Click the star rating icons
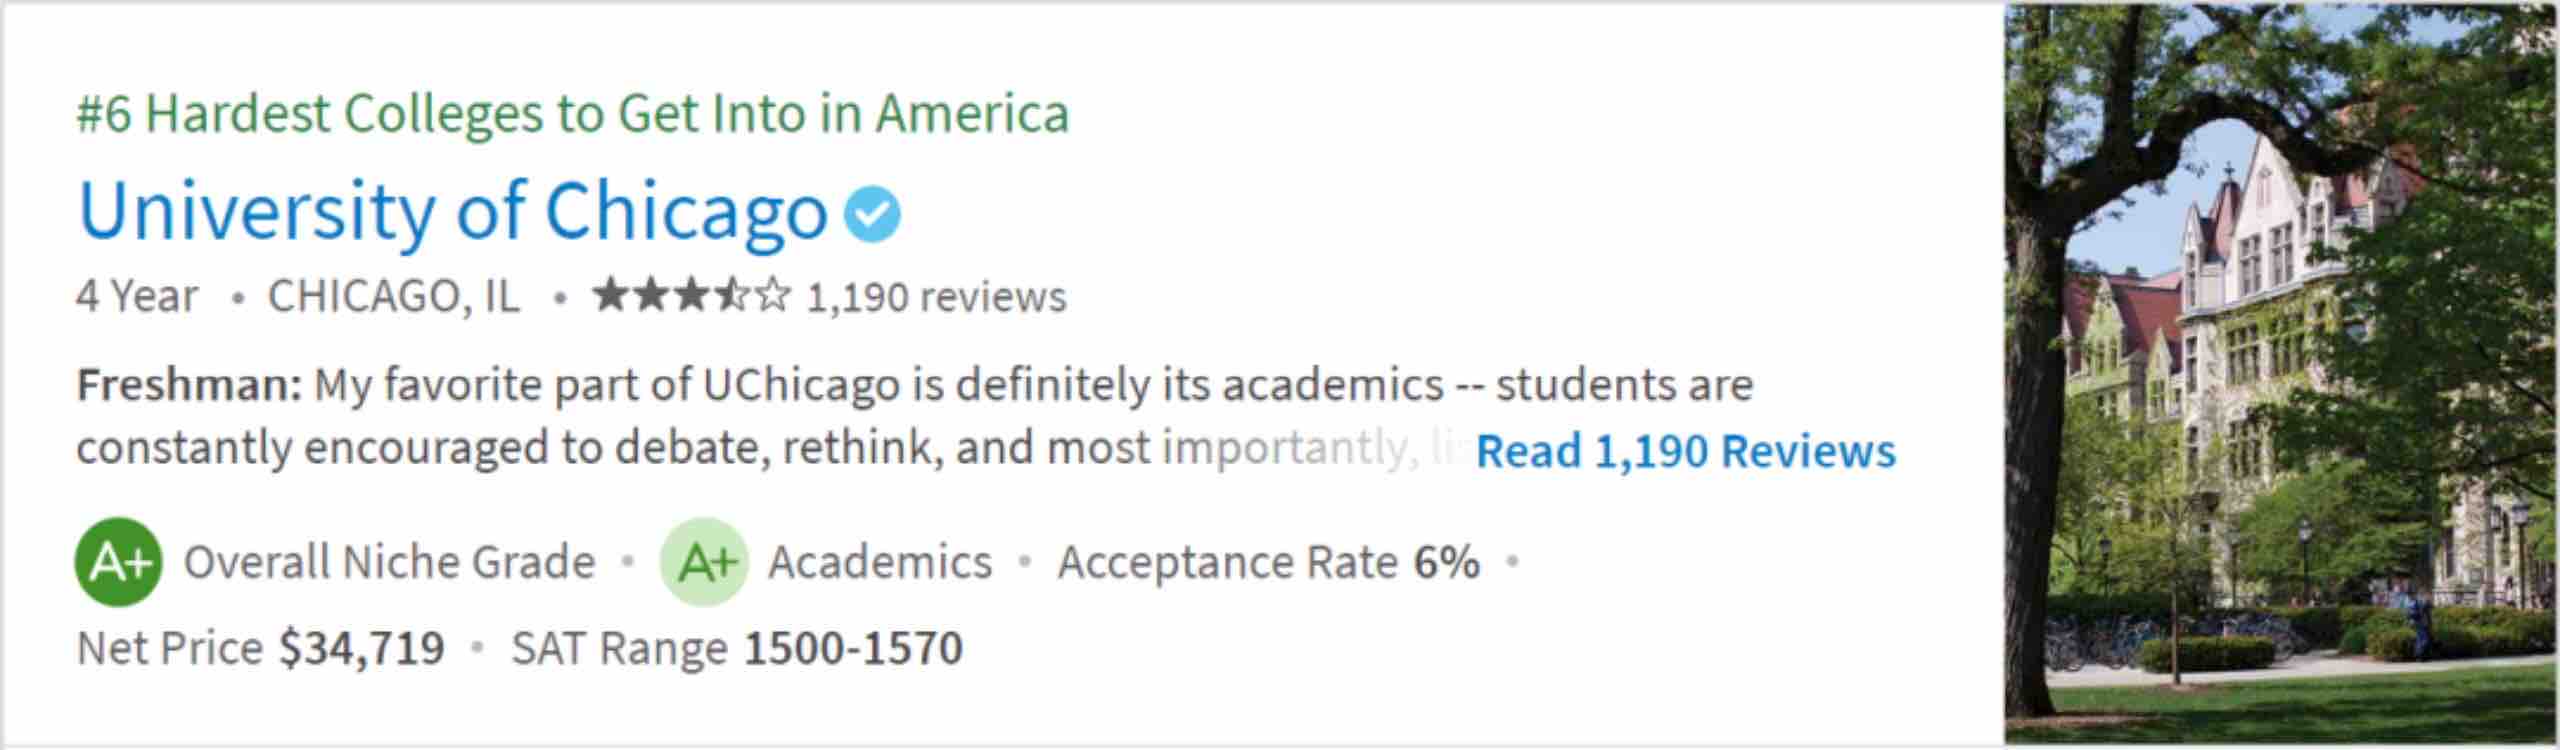Screen dimensions: 2560x750 pyautogui.click(x=690, y=296)
